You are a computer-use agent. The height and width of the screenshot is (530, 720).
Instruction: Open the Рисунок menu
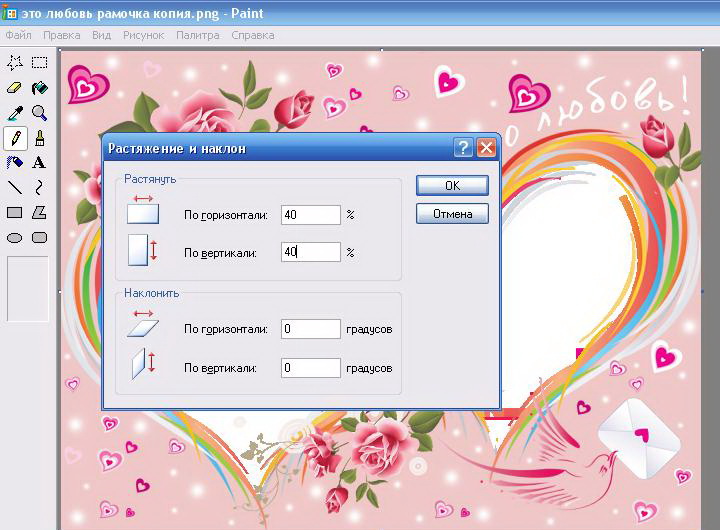coord(143,35)
